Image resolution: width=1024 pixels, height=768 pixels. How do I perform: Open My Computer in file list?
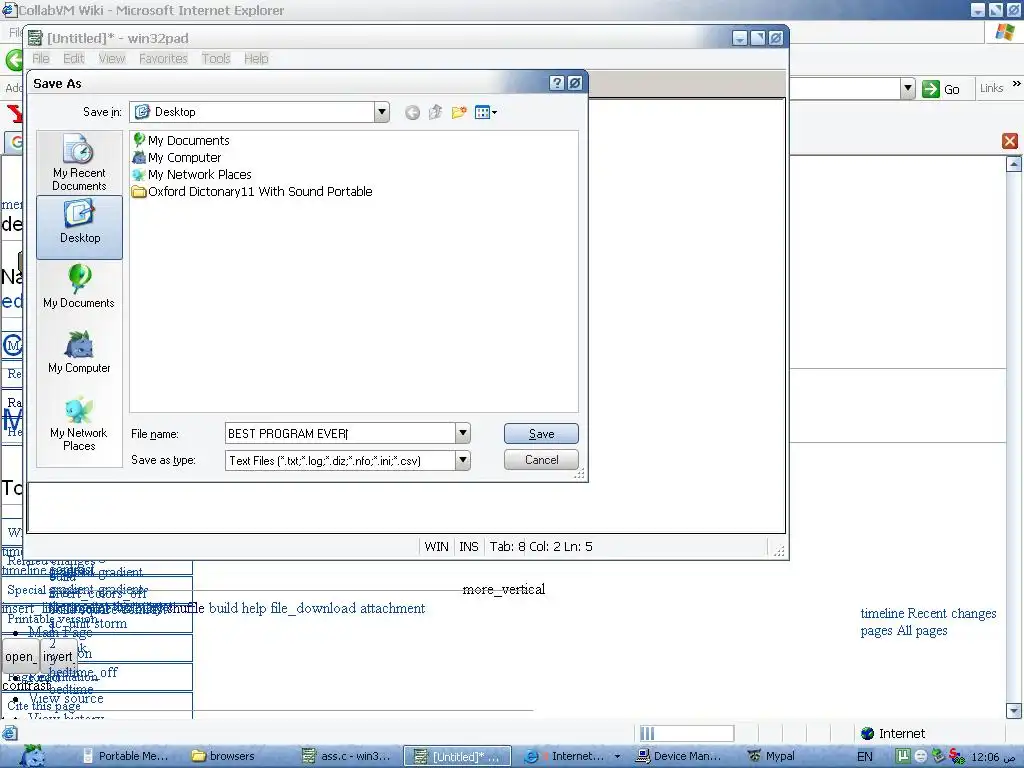point(177,157)
